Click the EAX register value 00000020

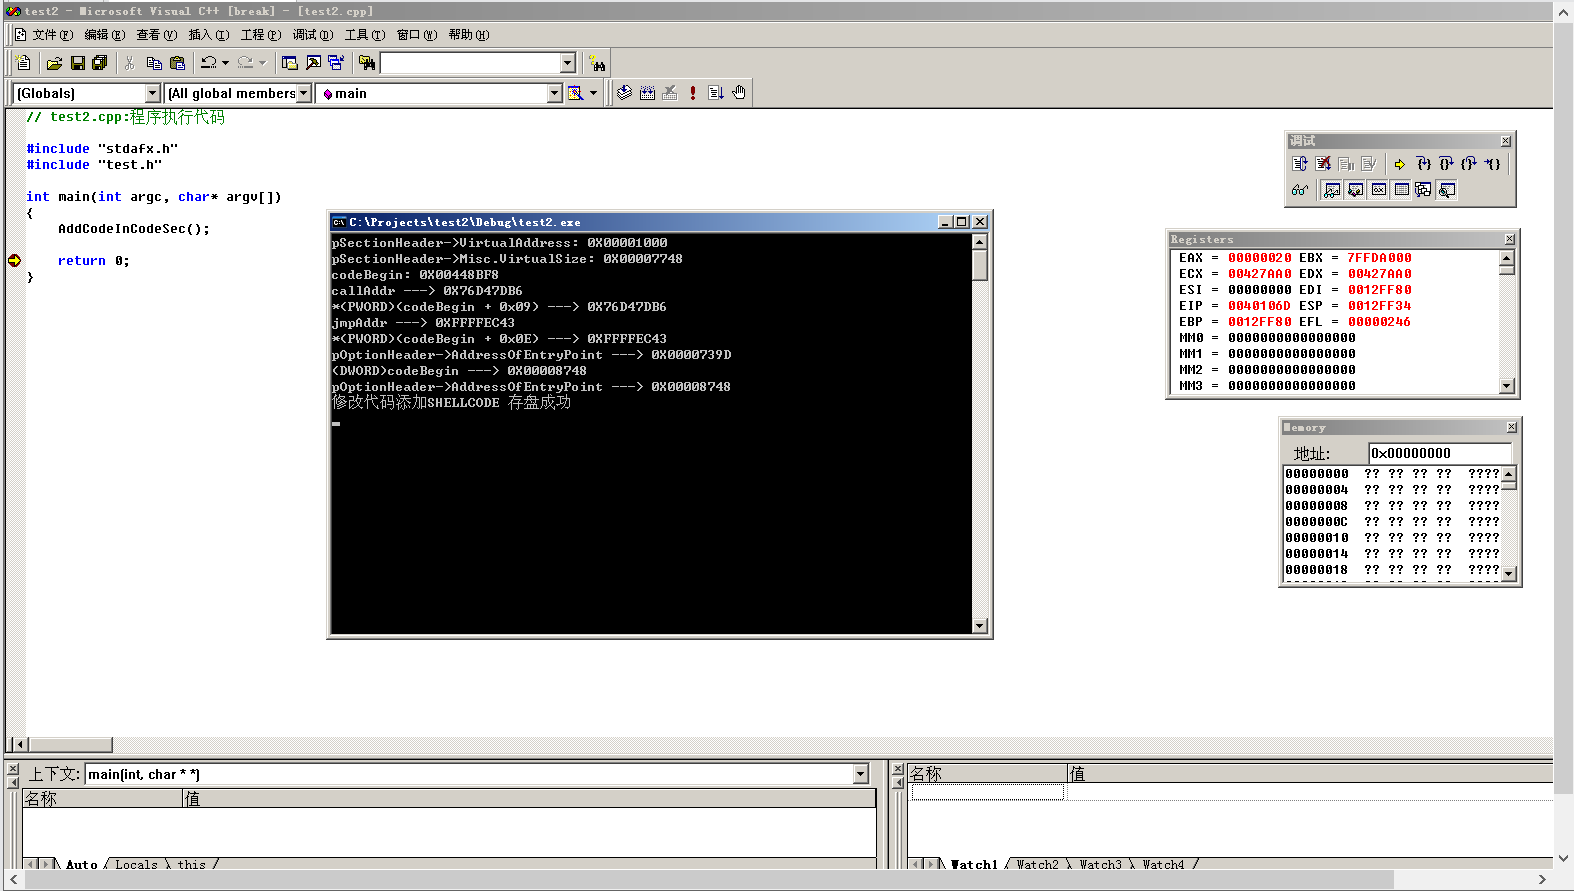pos(1259,258)
